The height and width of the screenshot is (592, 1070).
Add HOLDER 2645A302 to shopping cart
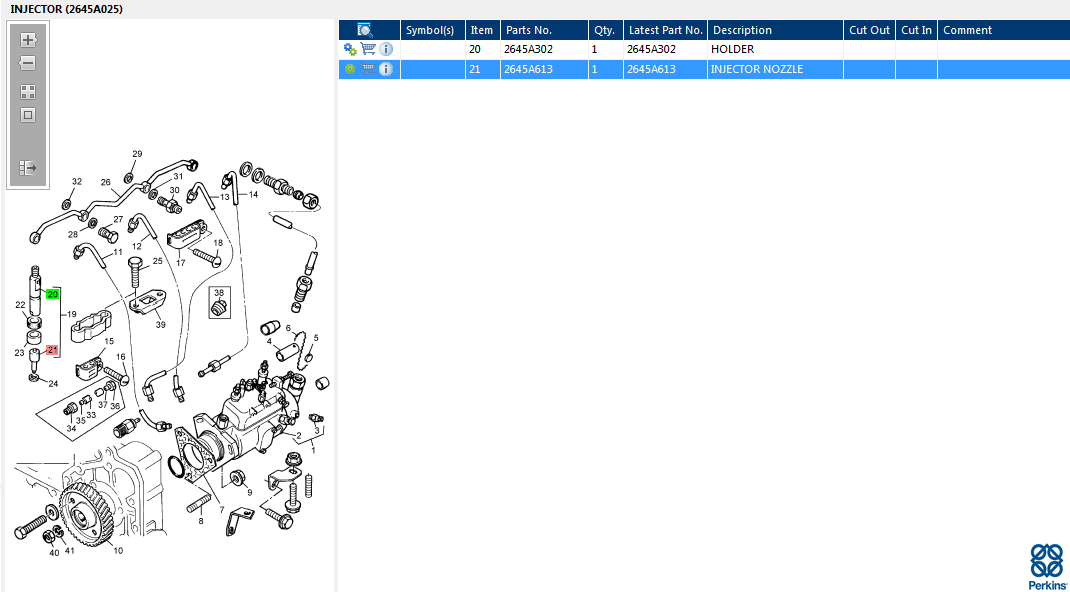pyautogui.click(x=368, y=49)
